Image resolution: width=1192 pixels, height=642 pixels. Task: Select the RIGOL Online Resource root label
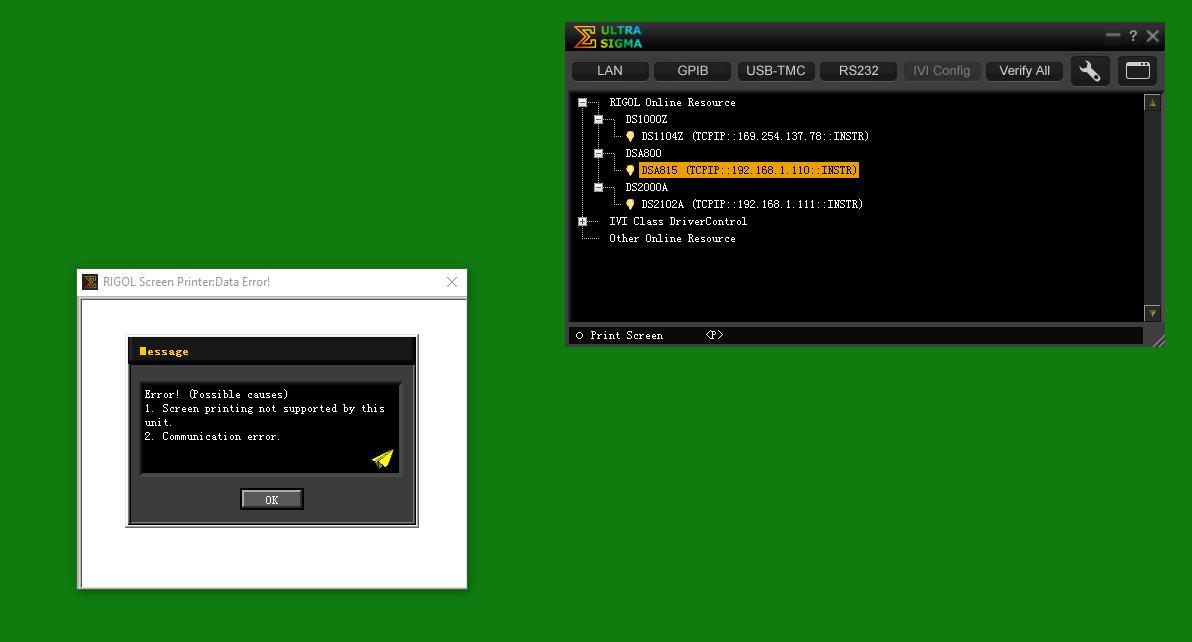pos(672,103)
